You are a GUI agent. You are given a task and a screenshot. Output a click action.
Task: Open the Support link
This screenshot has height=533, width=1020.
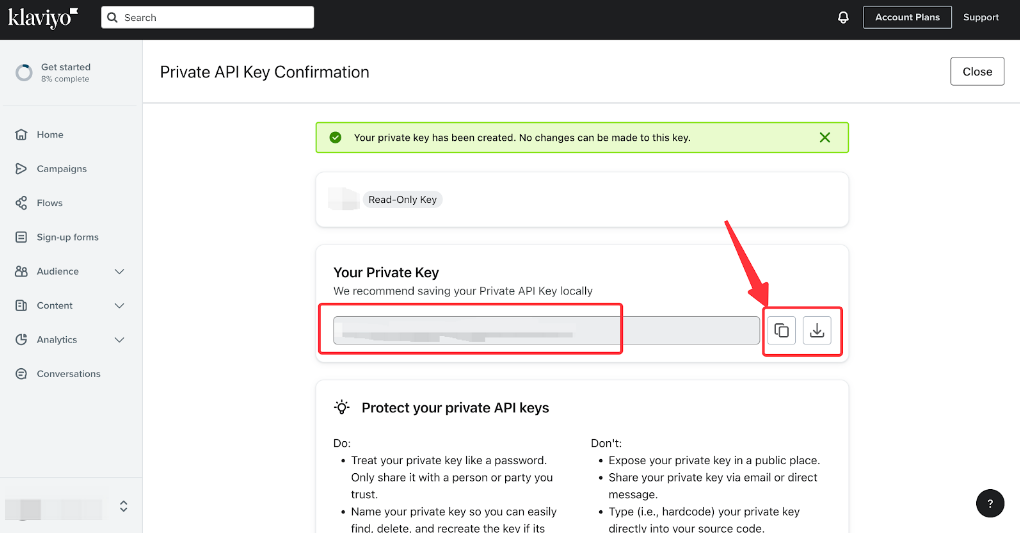pyautogui.click(x=981, y=18)
